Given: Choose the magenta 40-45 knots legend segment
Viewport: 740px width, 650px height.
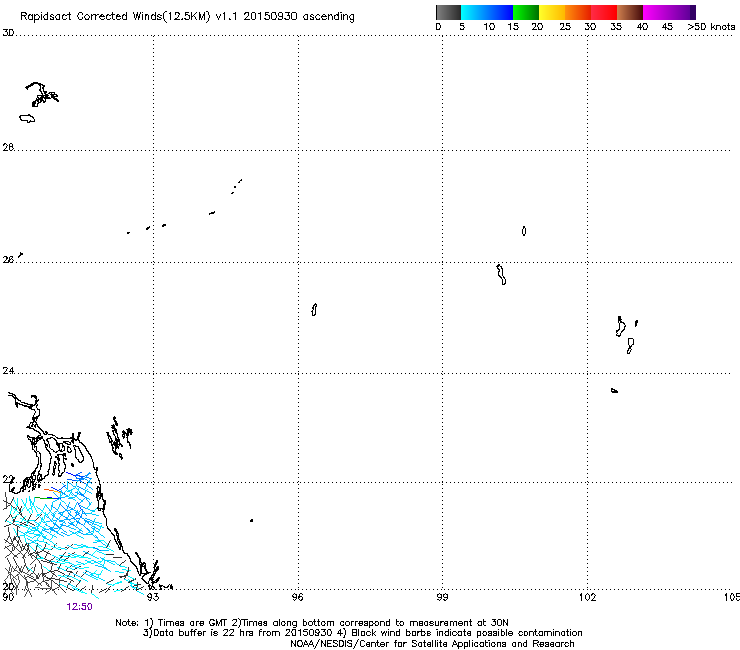Looking at the screenshot, I should pyautogui.click(x=656, y=12).
